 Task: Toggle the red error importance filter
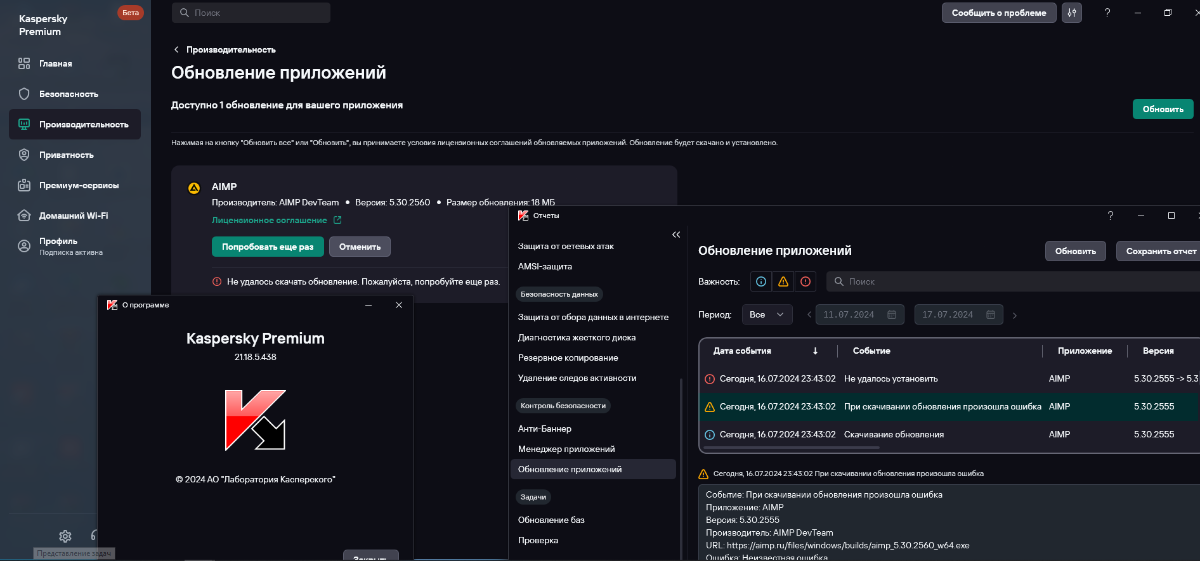pyautogui.click(x=805, y=282)
